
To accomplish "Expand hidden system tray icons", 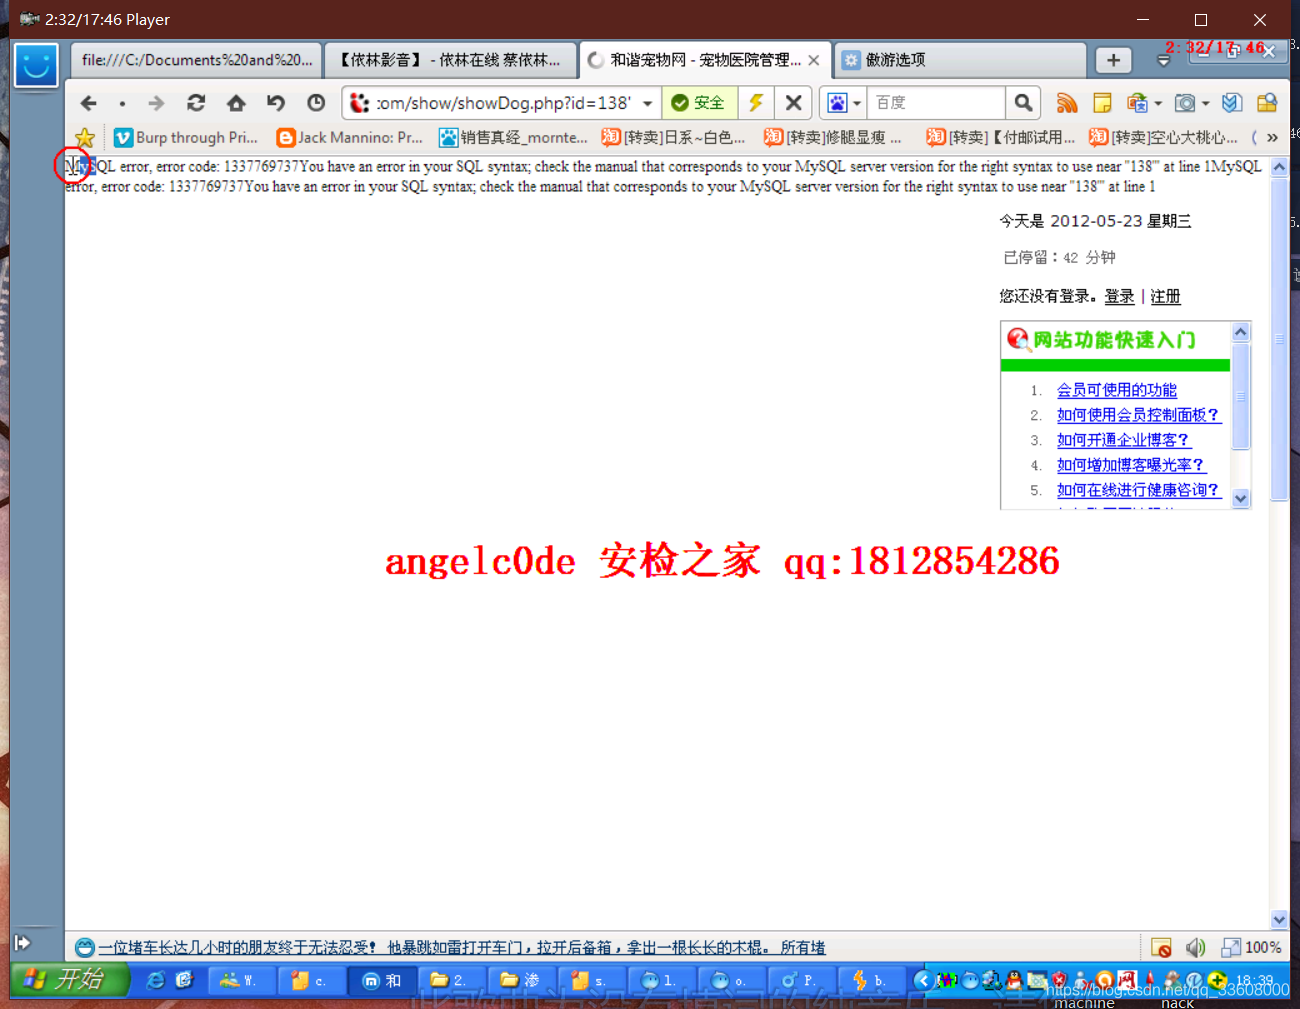I will coord(923,980).
